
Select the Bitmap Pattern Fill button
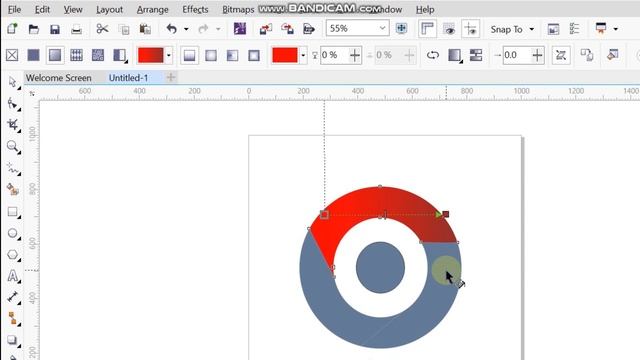(x=98, y=55)
